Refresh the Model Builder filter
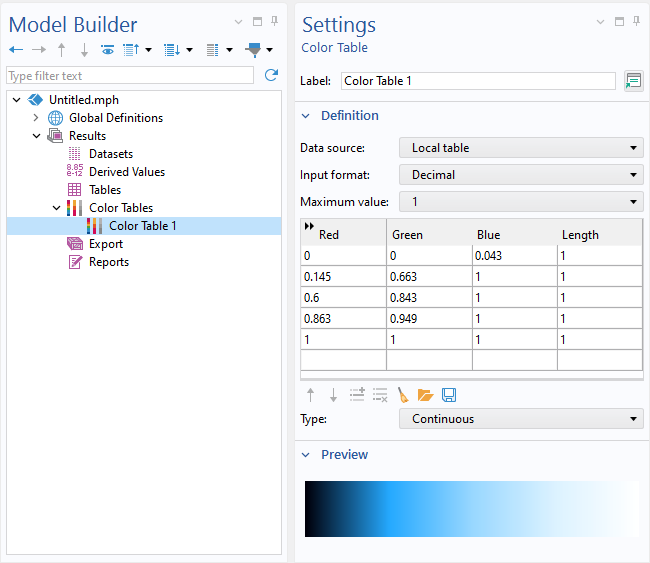 (x=271, y=75)
